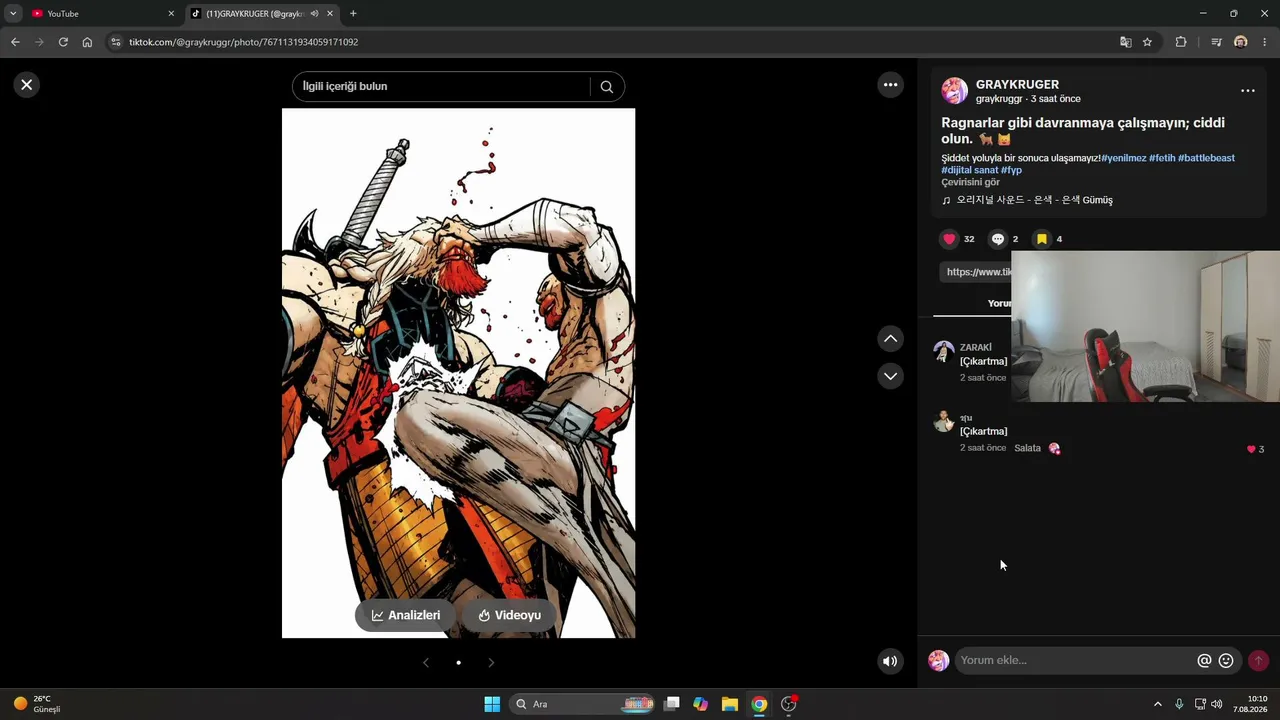Like the post with the heart icon
1280x720 pixels.
(x=950, y=239)
